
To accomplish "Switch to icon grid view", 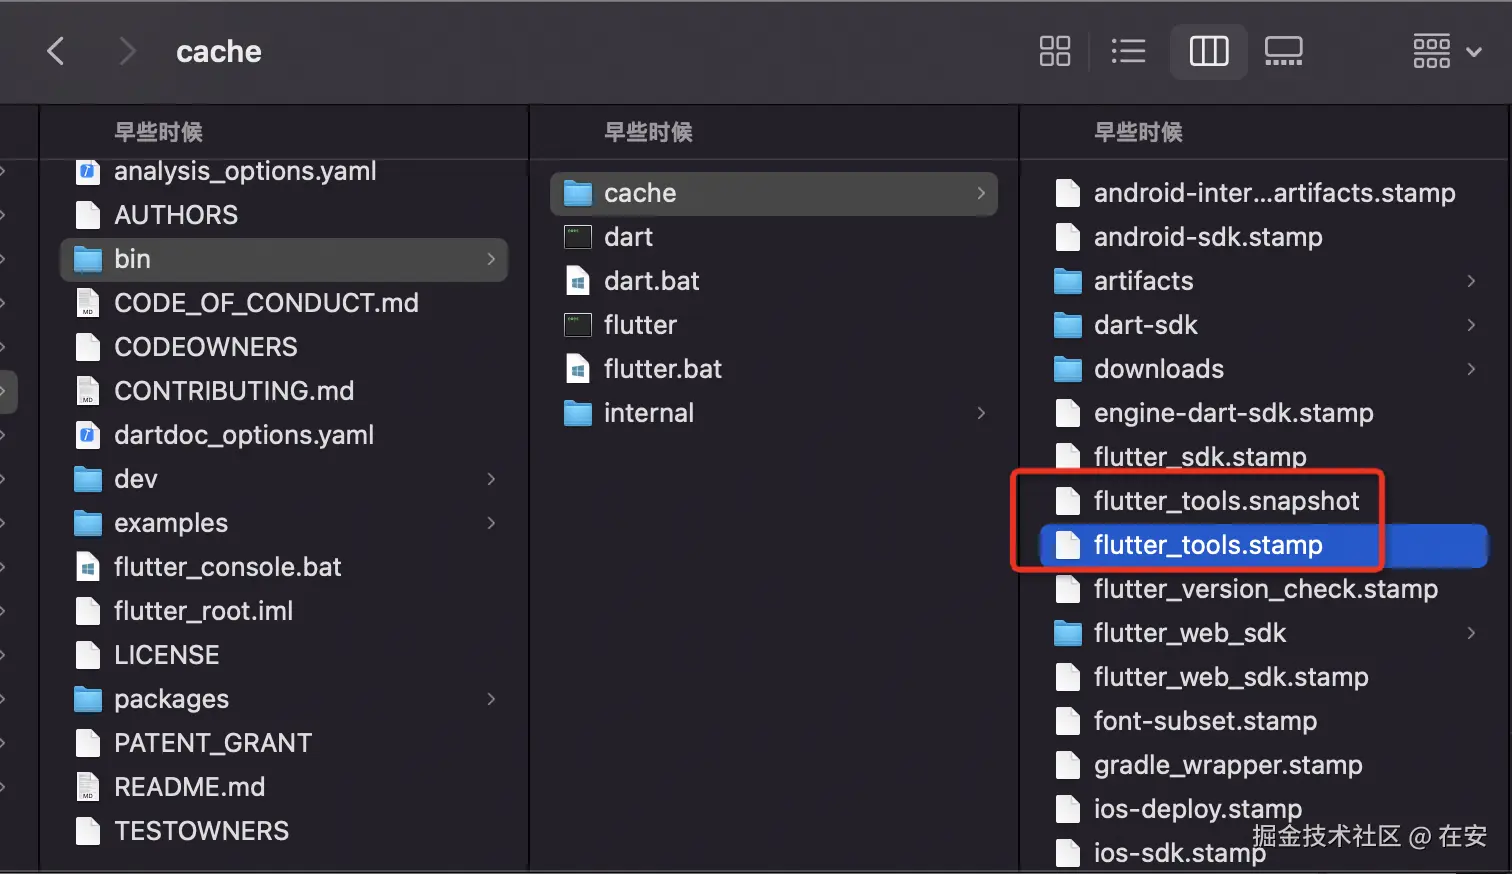I will [1054, 51].
